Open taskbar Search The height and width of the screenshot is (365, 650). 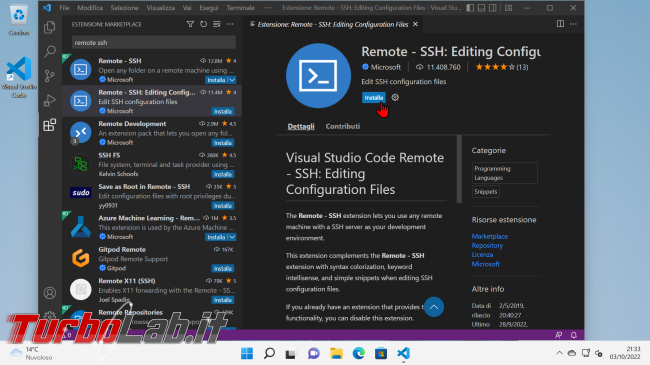point(269,353)
